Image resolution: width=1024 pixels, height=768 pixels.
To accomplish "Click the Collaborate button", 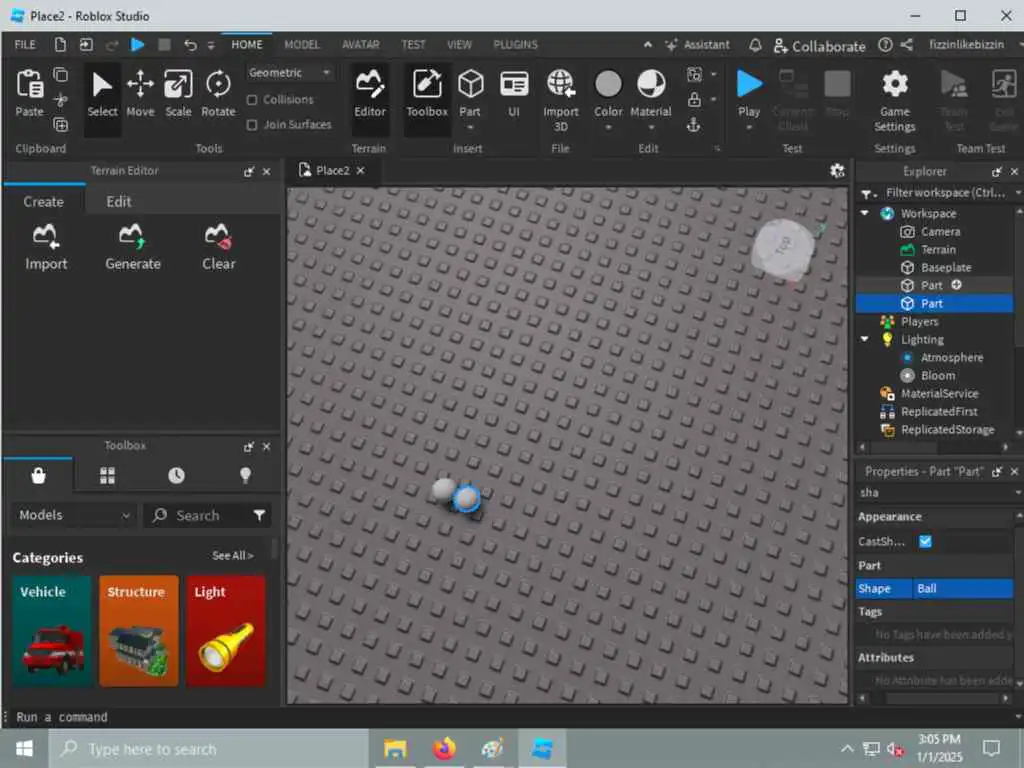I will pyautogui.click(x=819, y=46).
